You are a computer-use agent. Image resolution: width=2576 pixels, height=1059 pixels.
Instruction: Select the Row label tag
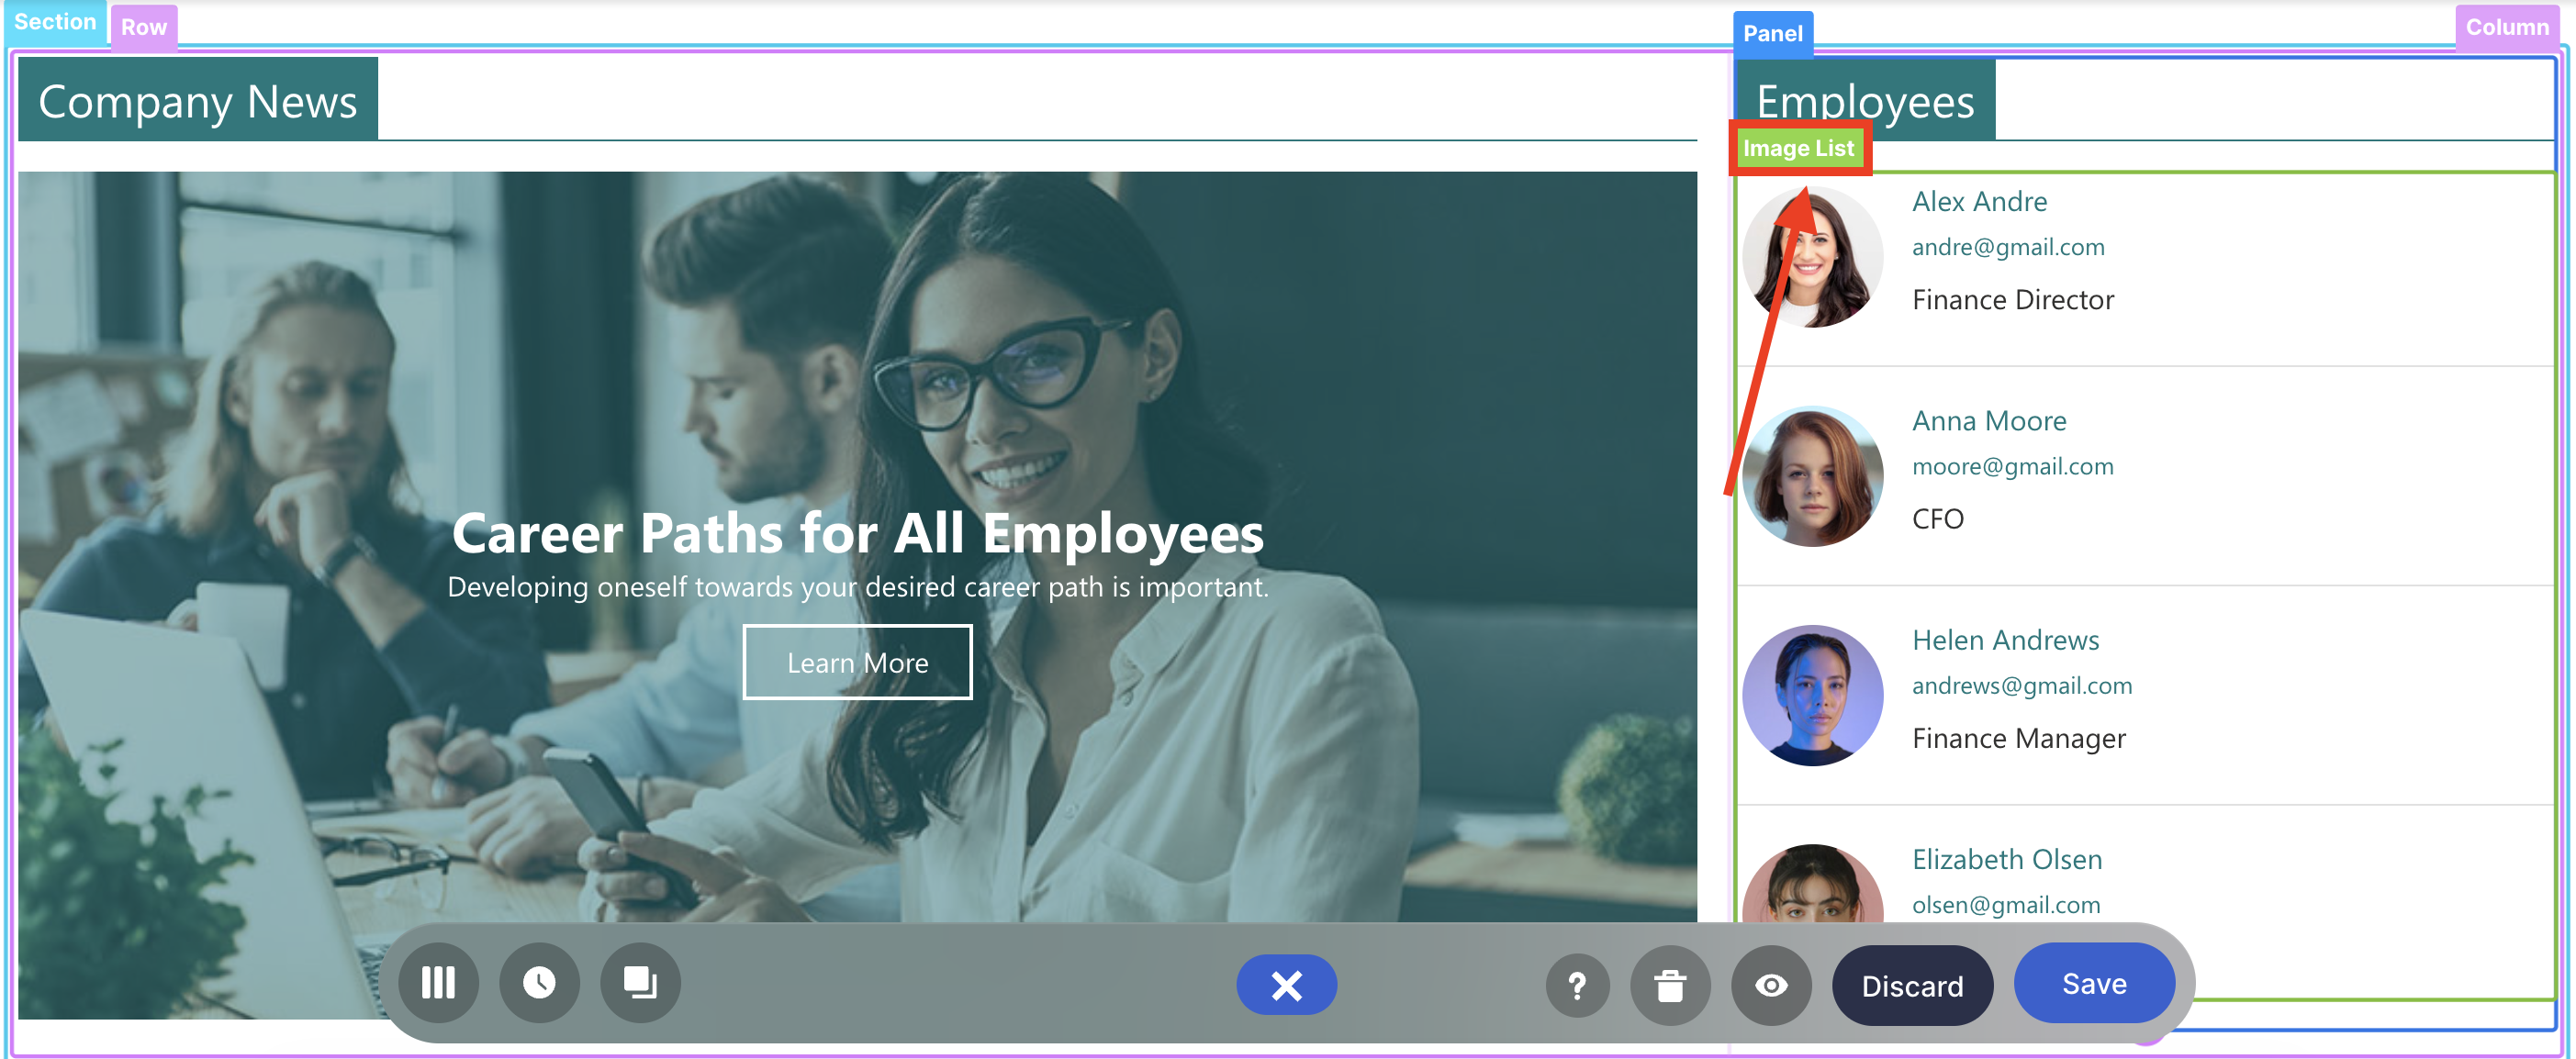click(x=143, y=28)
